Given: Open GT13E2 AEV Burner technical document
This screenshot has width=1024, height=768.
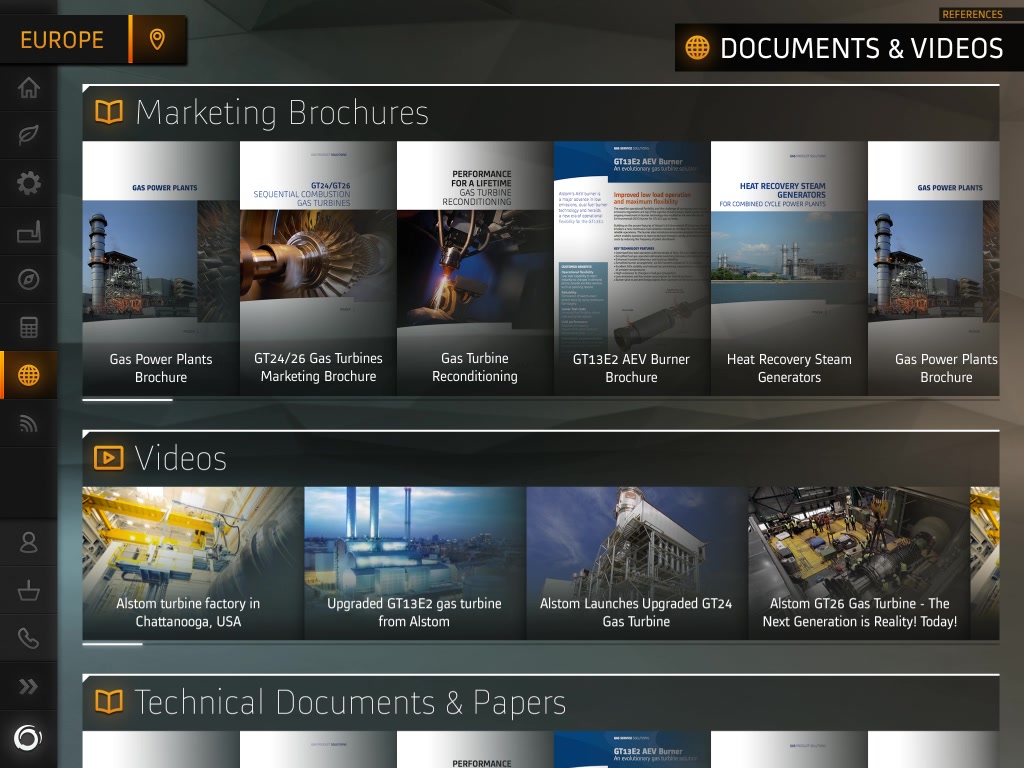Looking at the screenshot, I should click(x=632, y=750).
